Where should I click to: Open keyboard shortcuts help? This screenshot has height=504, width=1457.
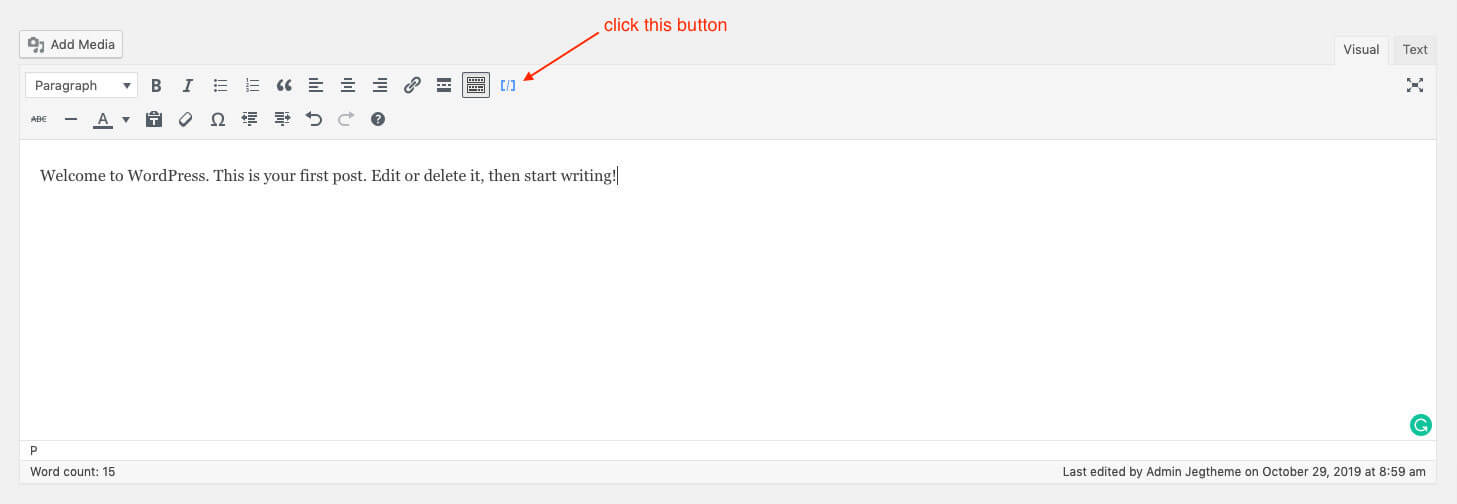[x=378, y=119]
